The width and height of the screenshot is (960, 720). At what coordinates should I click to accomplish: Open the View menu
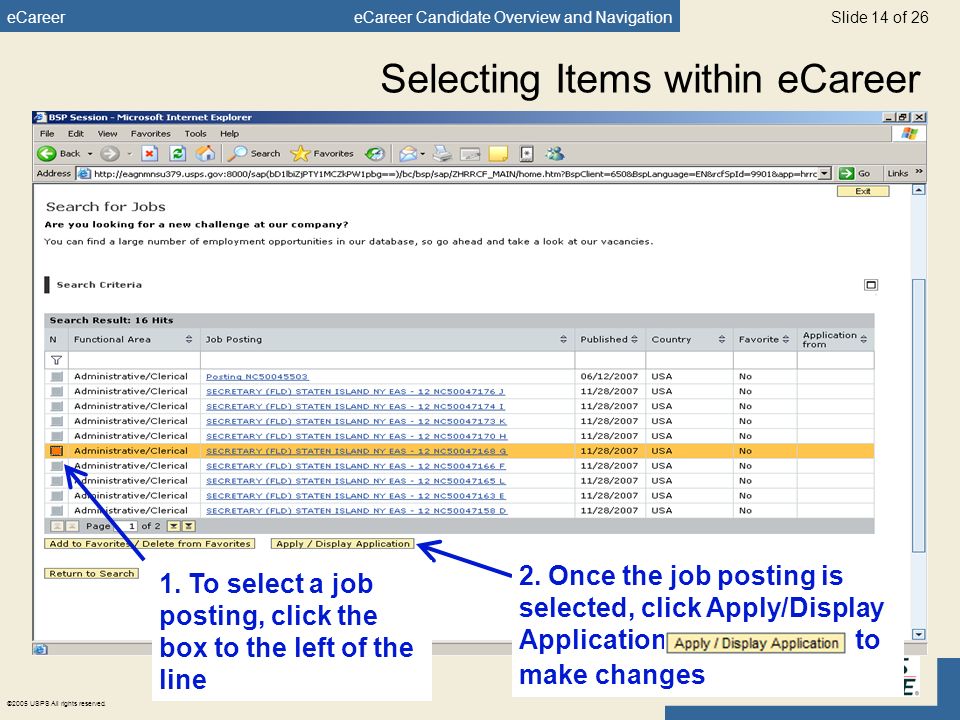(107, 133)
